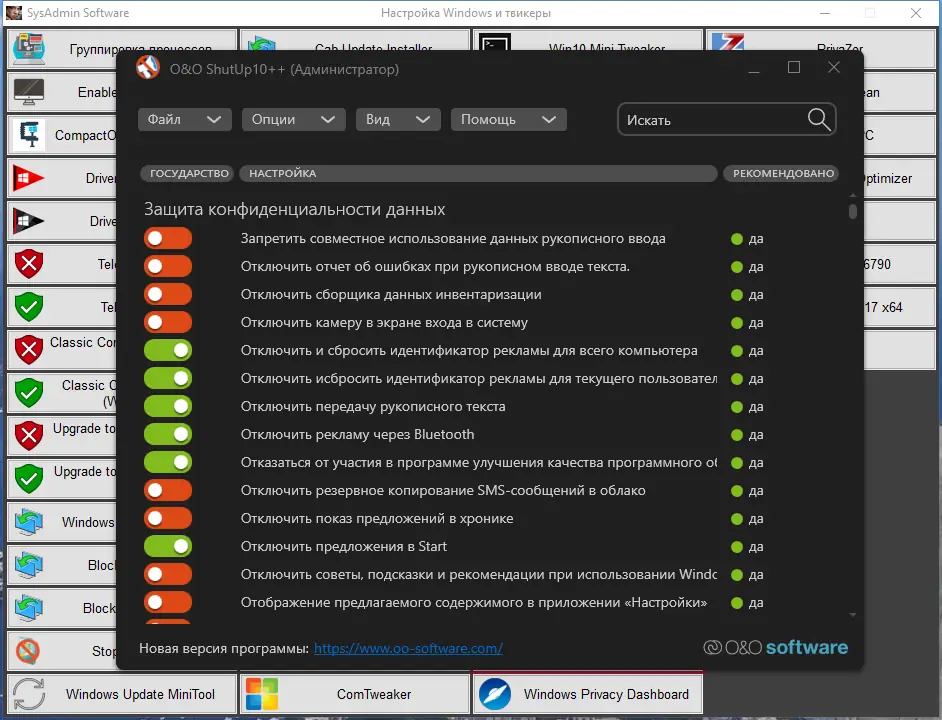Click the green shield Telemetry icon
The image size is (942, 720).
point(27,307)
